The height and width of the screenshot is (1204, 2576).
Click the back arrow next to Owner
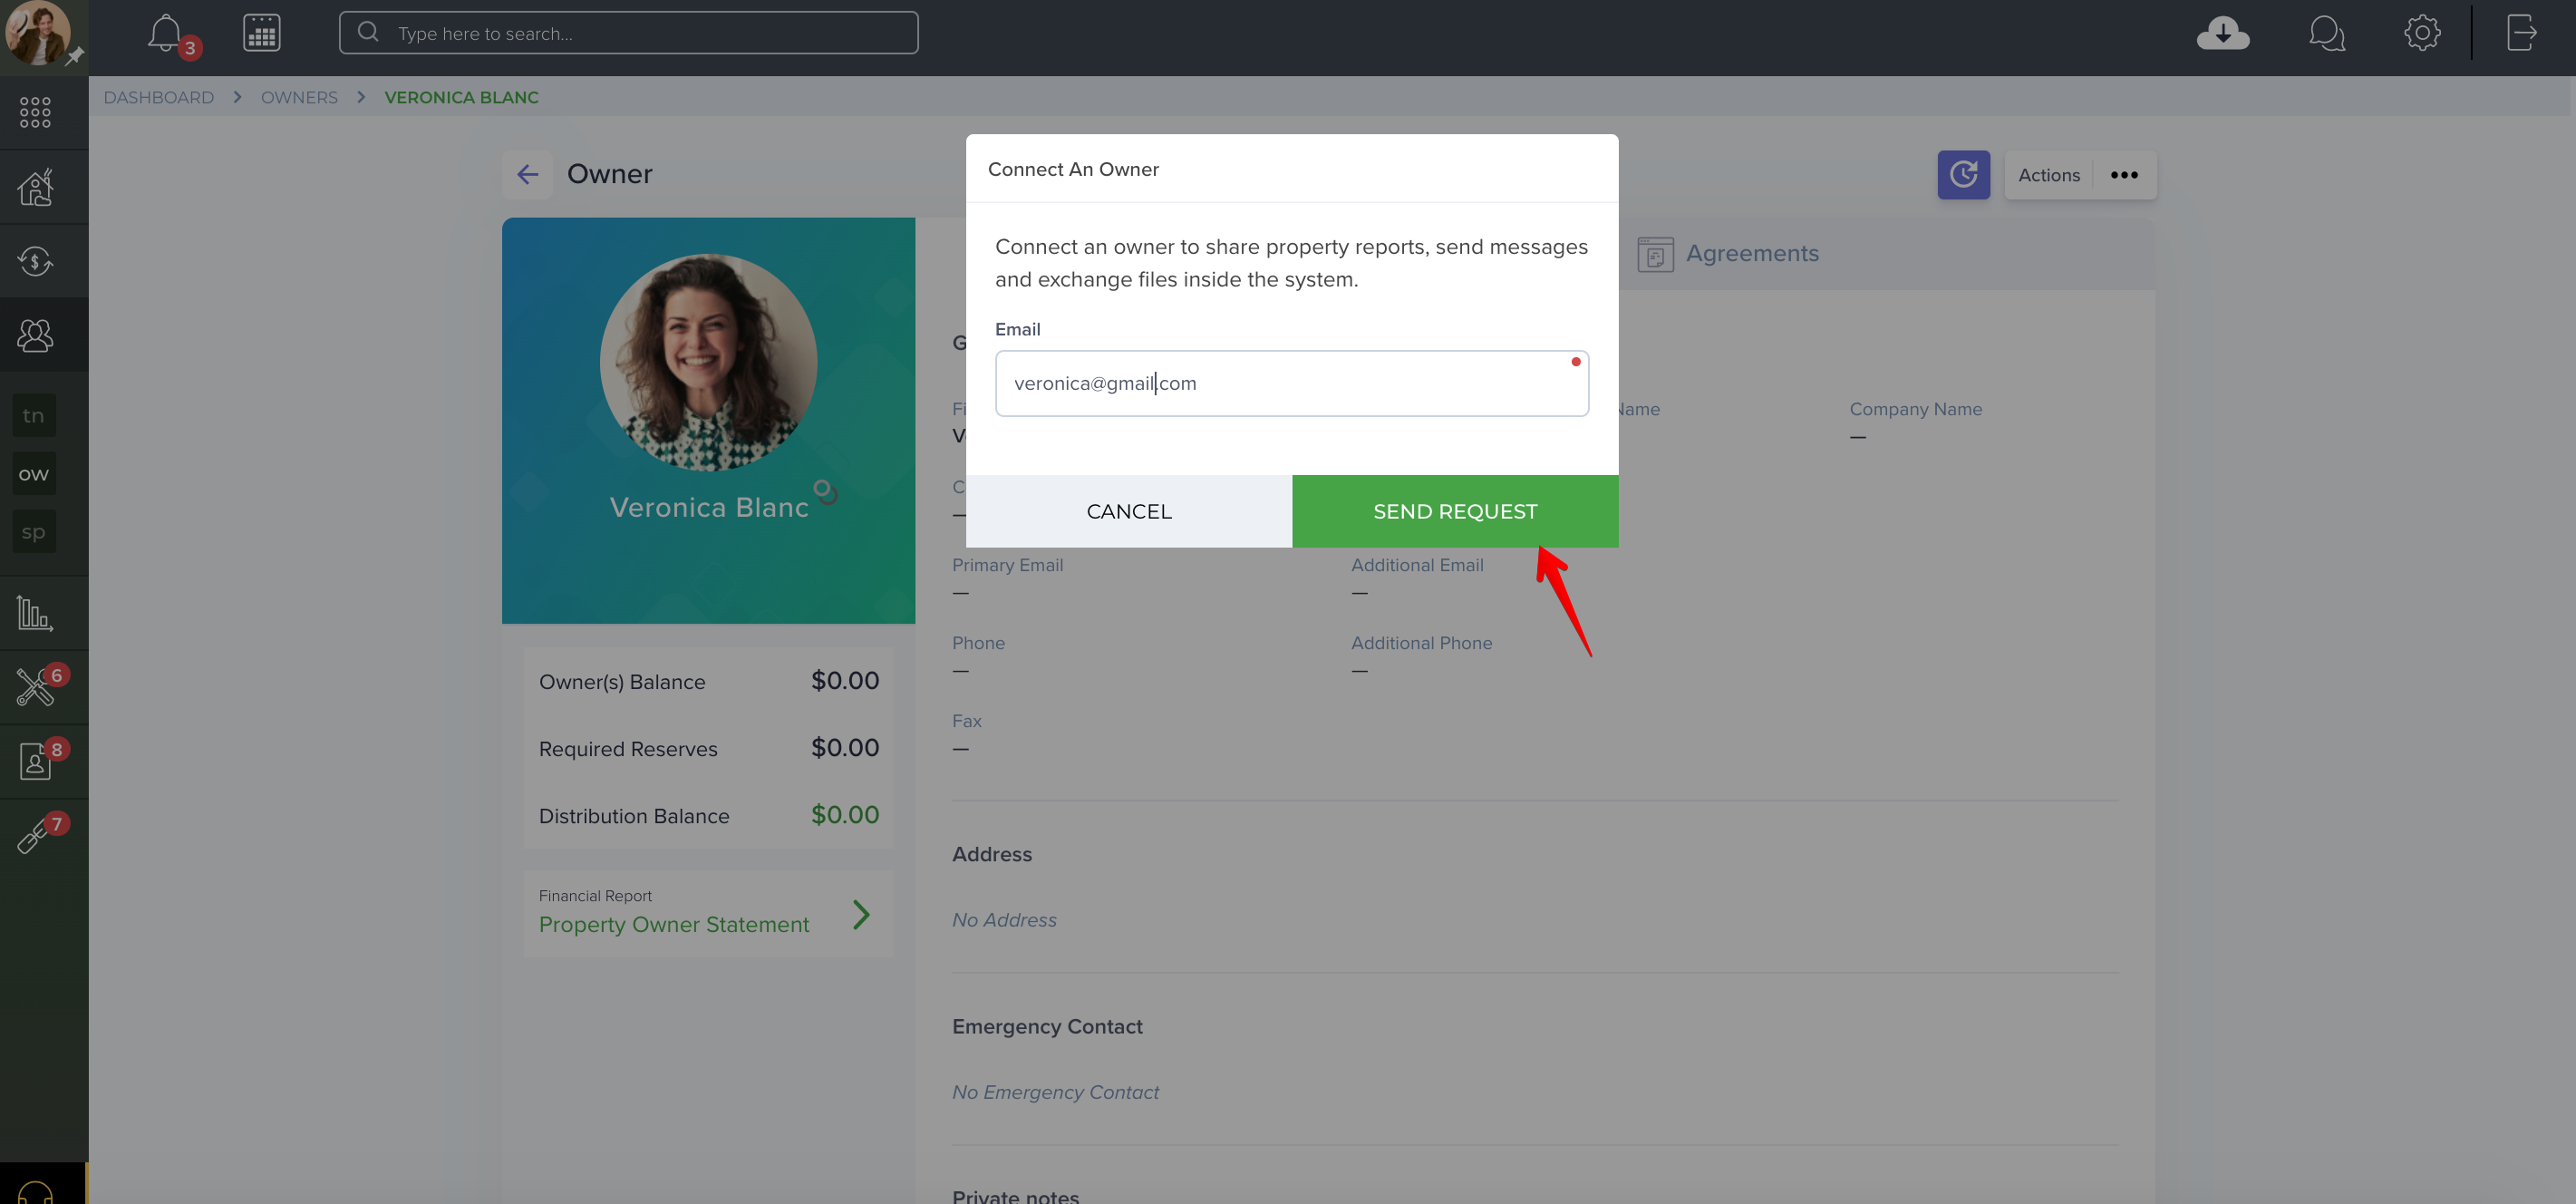point(527,175)
